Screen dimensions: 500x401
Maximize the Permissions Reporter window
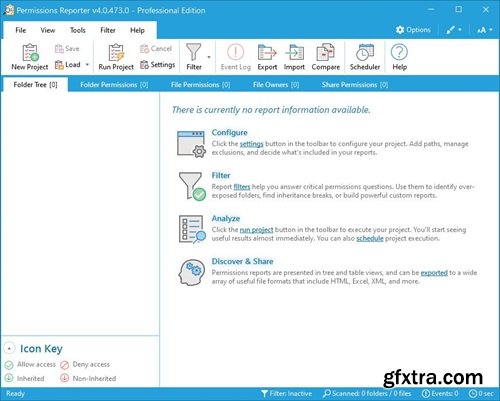coord(459,9)
